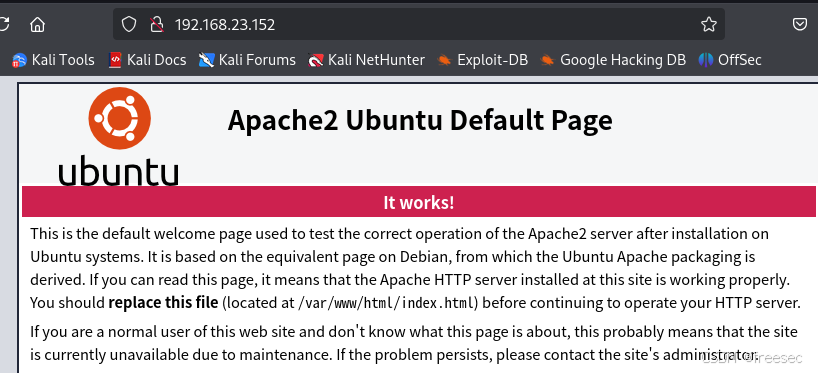
Task: Save the page to Pocket via the toolbar icon
Action: (800, 24)
